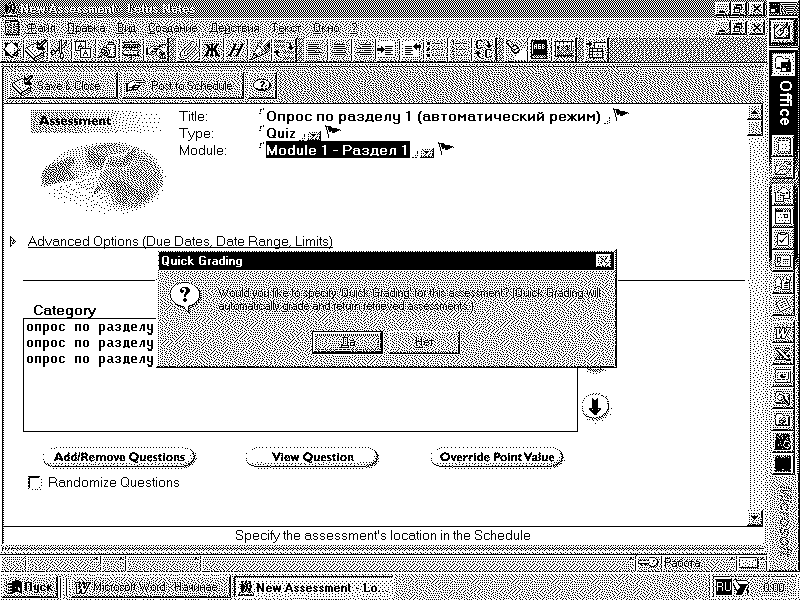
Task: Click the Save & Close toolbar button
Action: coord(62,86)
